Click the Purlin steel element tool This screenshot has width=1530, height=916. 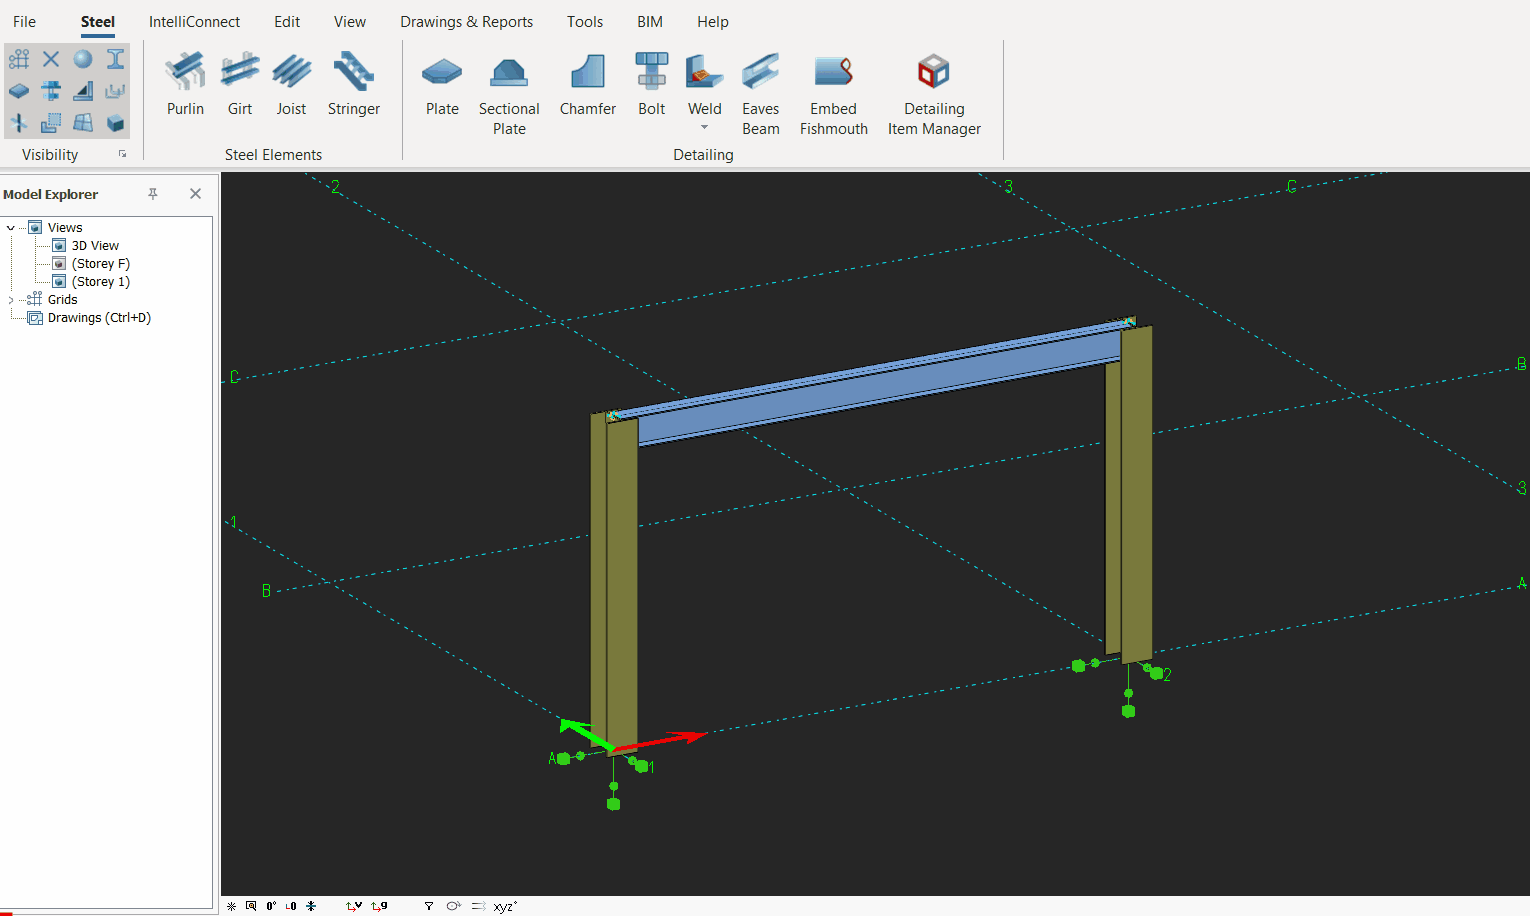click(185, 83)
